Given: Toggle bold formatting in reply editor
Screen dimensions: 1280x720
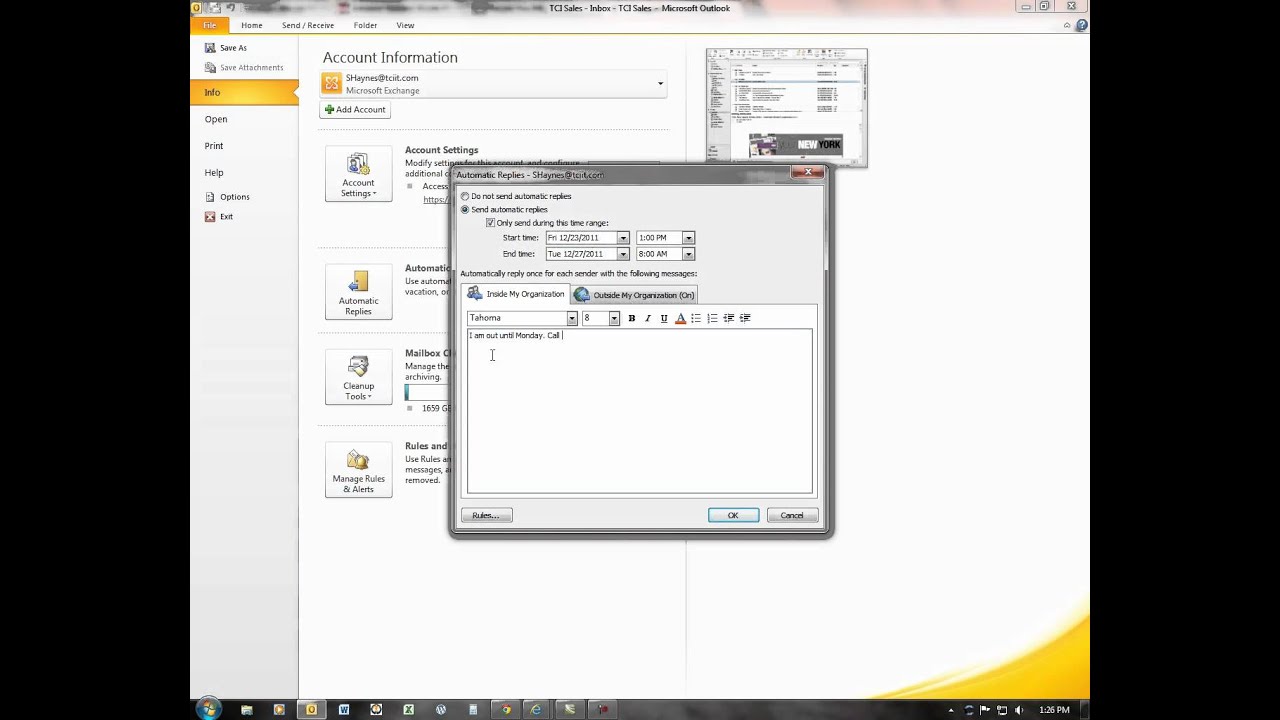Looking at the screenshot, I should [631, 318].
